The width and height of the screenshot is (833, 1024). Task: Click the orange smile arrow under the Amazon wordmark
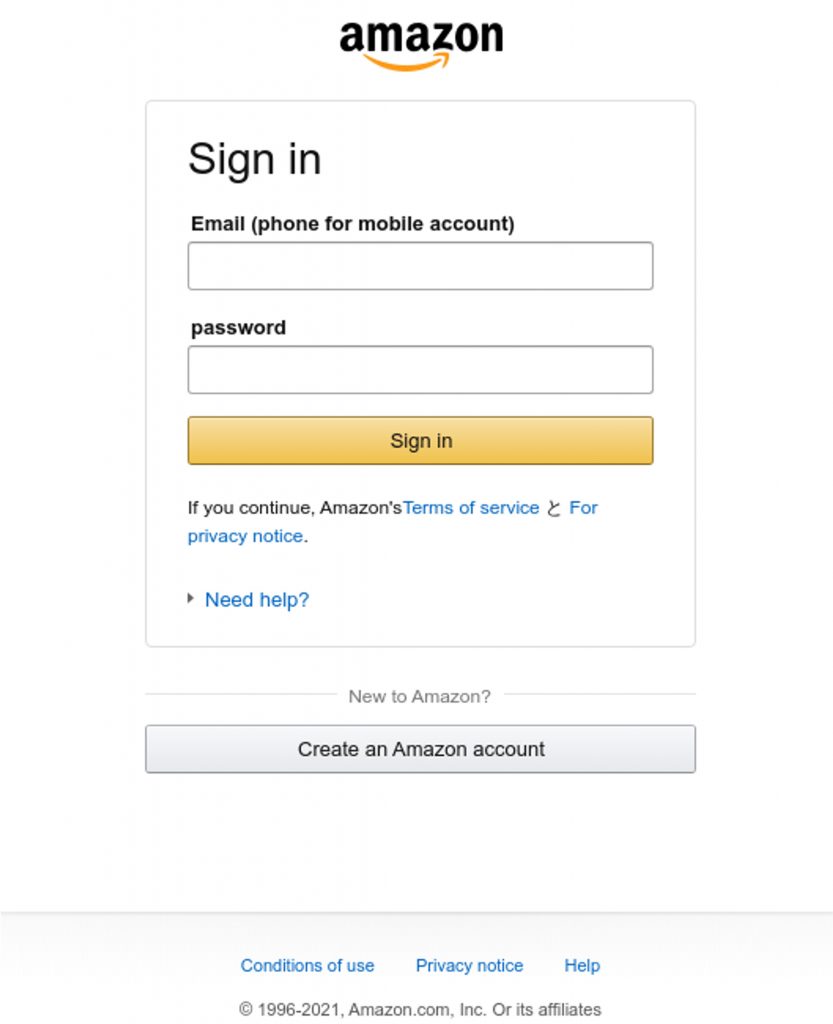click(x=405, y=64)
